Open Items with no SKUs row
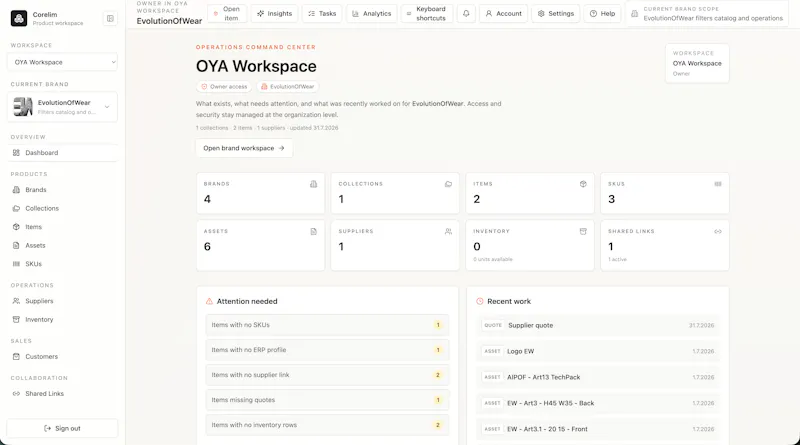The height and width of the screenshot is (445, 800). click(x=327, y=325)
